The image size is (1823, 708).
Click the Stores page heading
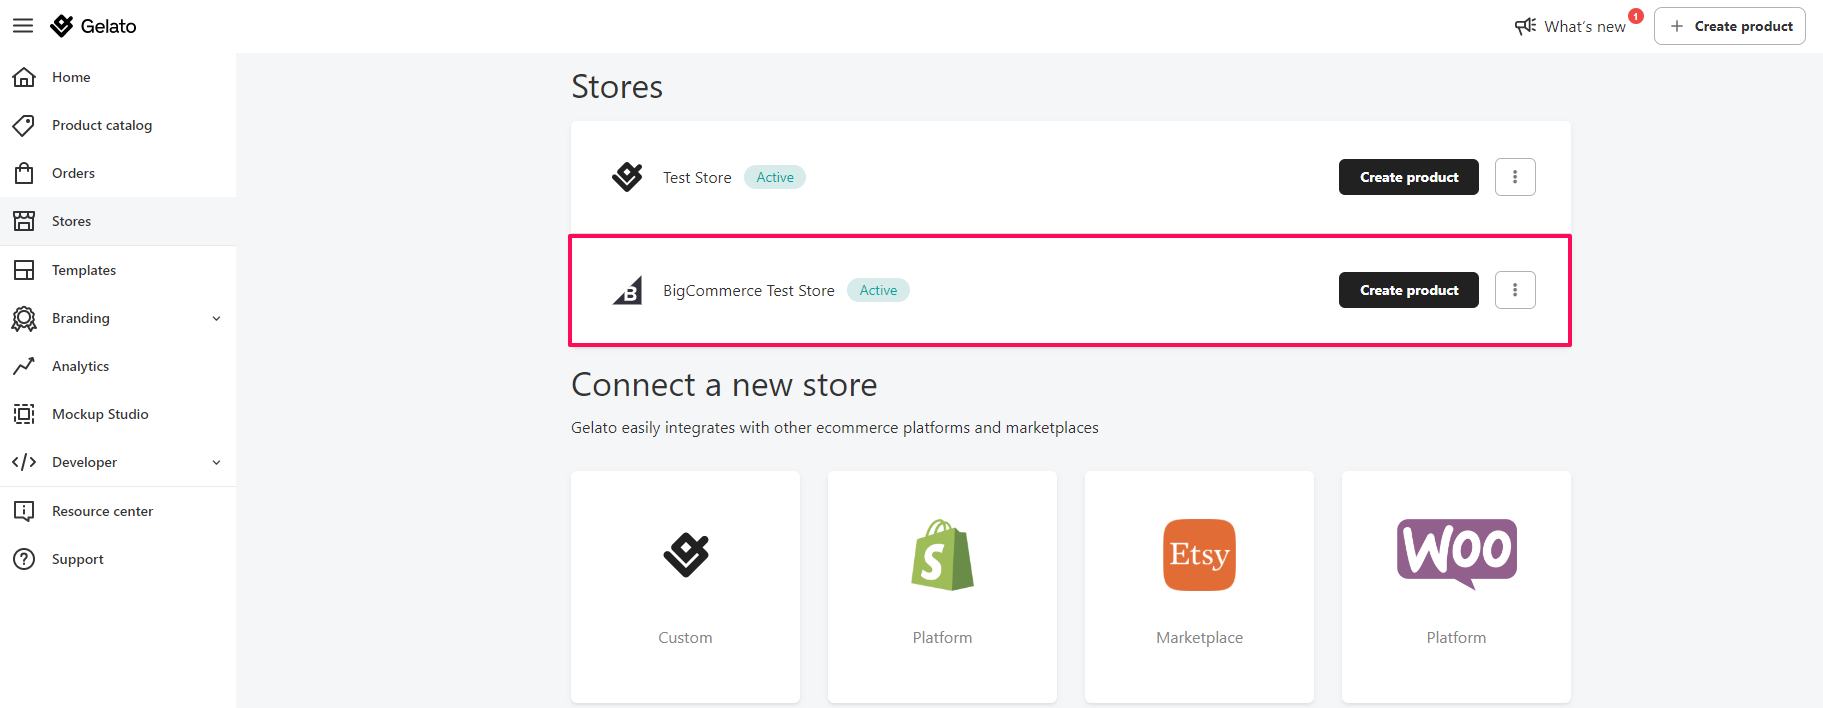click(x=617, y=87)
